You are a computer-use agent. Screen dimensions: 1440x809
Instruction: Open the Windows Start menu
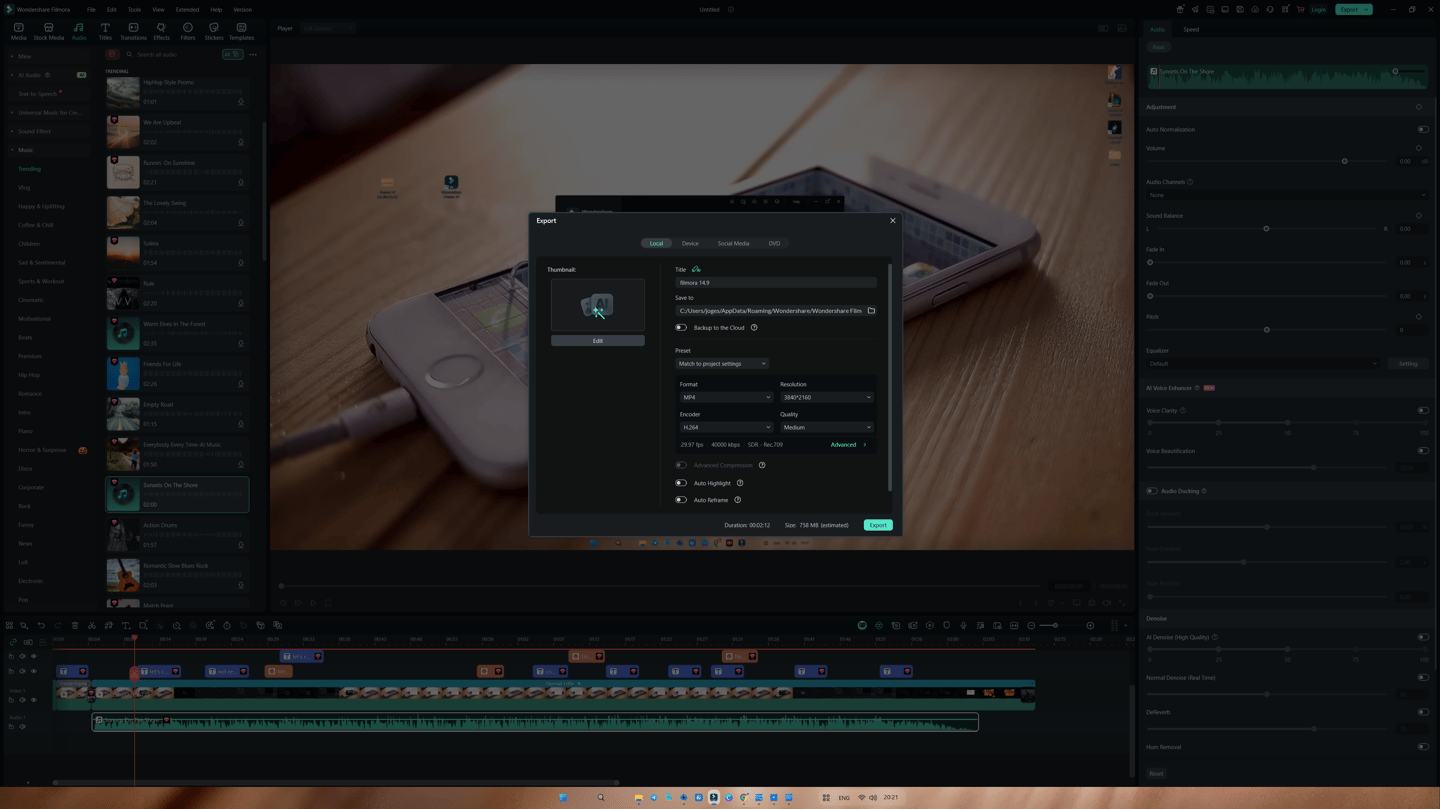[563, 798]
